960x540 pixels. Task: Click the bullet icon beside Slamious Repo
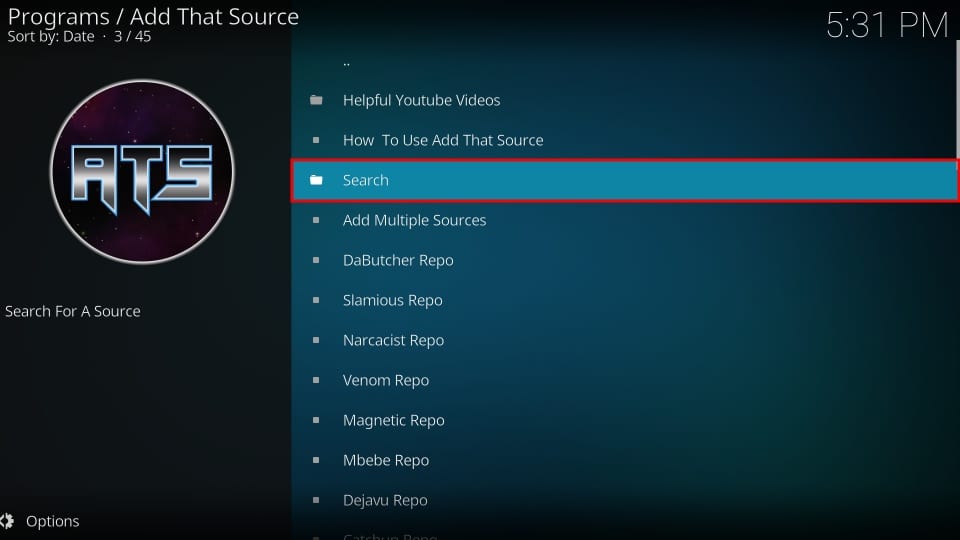click(316, 300)
